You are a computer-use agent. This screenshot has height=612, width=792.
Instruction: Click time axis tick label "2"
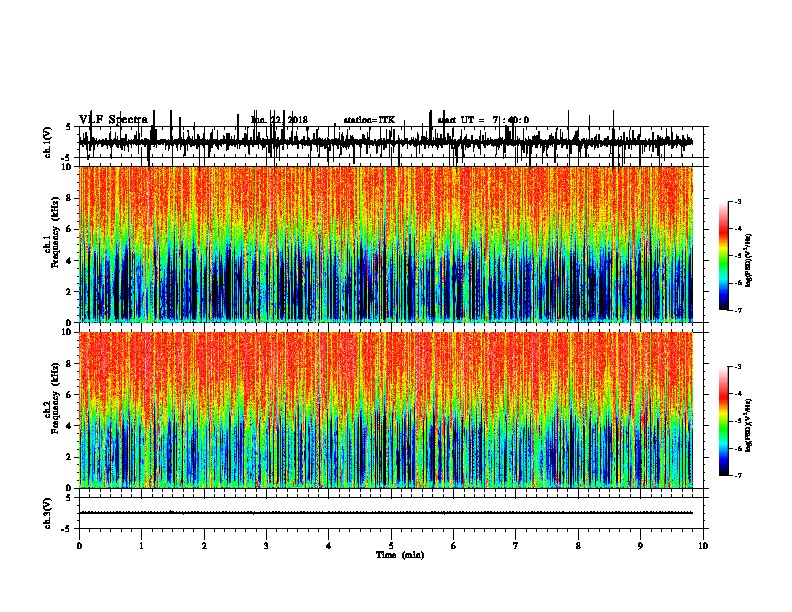click(204, 546)
